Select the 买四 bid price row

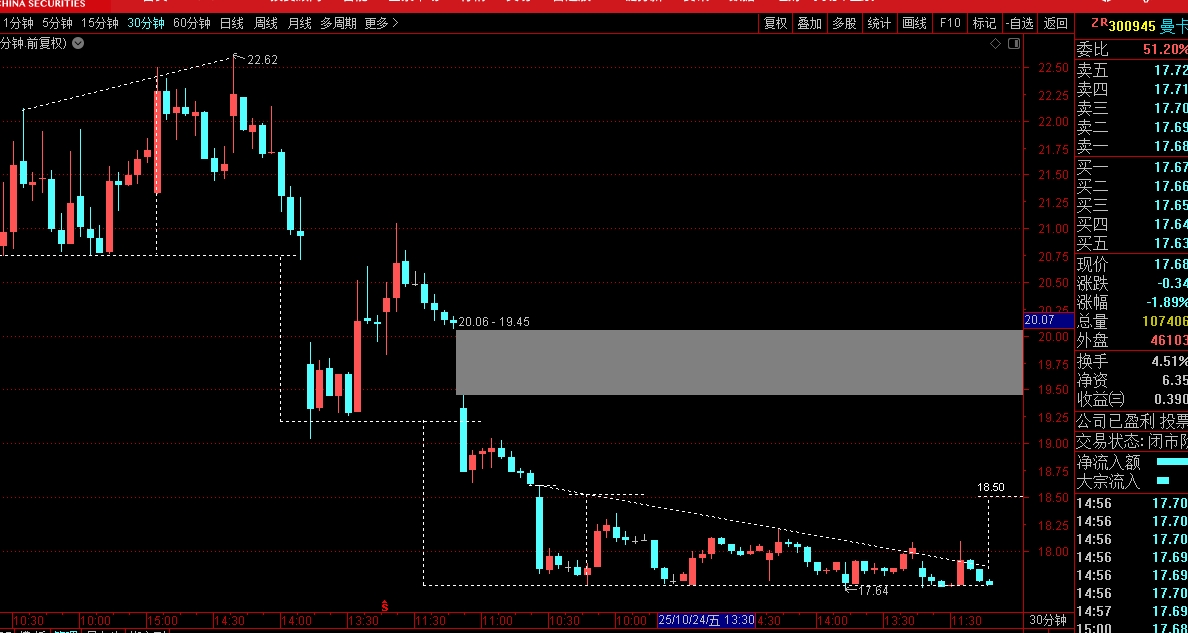[1132, 224]
